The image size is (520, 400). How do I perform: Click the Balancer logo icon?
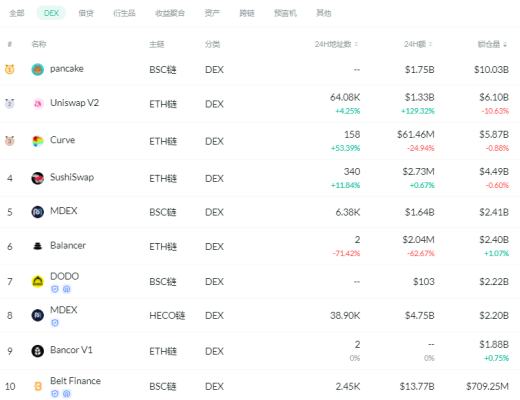point(38,246)
